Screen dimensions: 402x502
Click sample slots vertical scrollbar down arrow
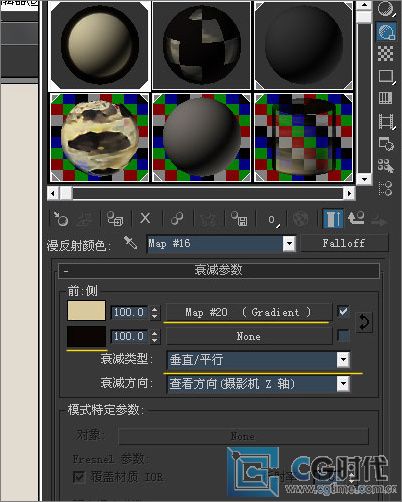(x=364, y=179)
